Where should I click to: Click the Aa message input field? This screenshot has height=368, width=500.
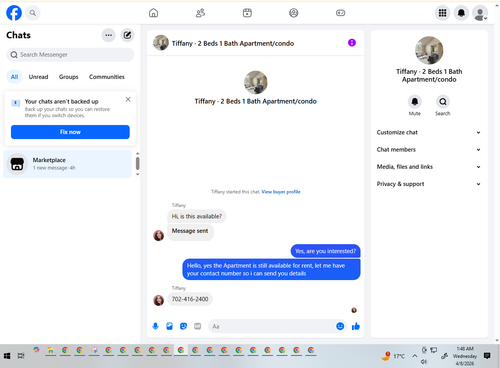coord(272,326)
